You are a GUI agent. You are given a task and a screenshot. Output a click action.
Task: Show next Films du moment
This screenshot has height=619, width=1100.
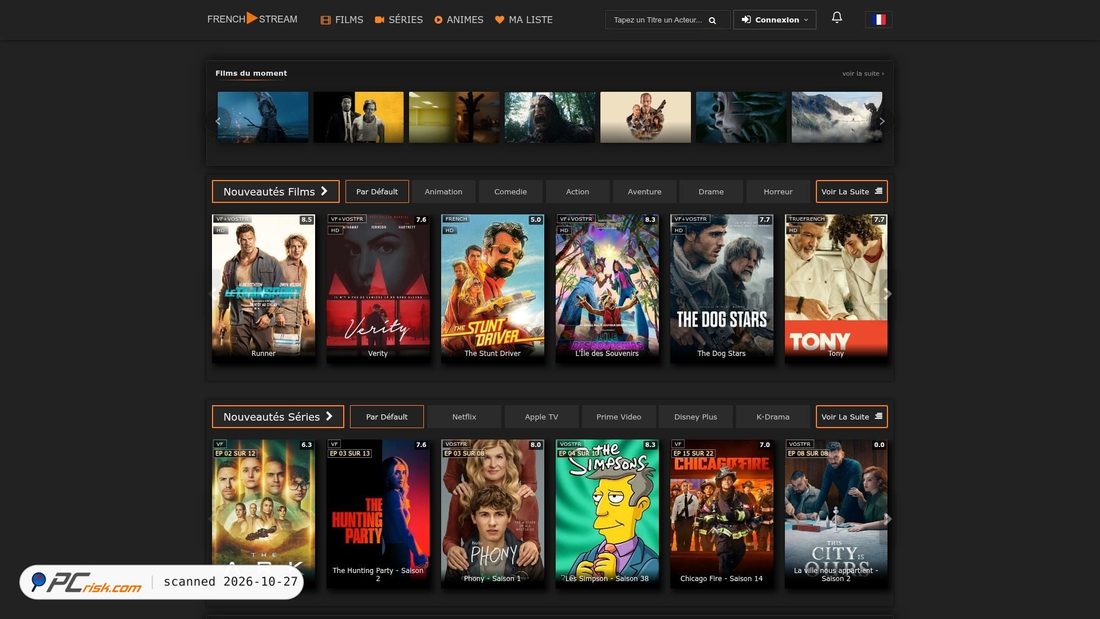882,121
